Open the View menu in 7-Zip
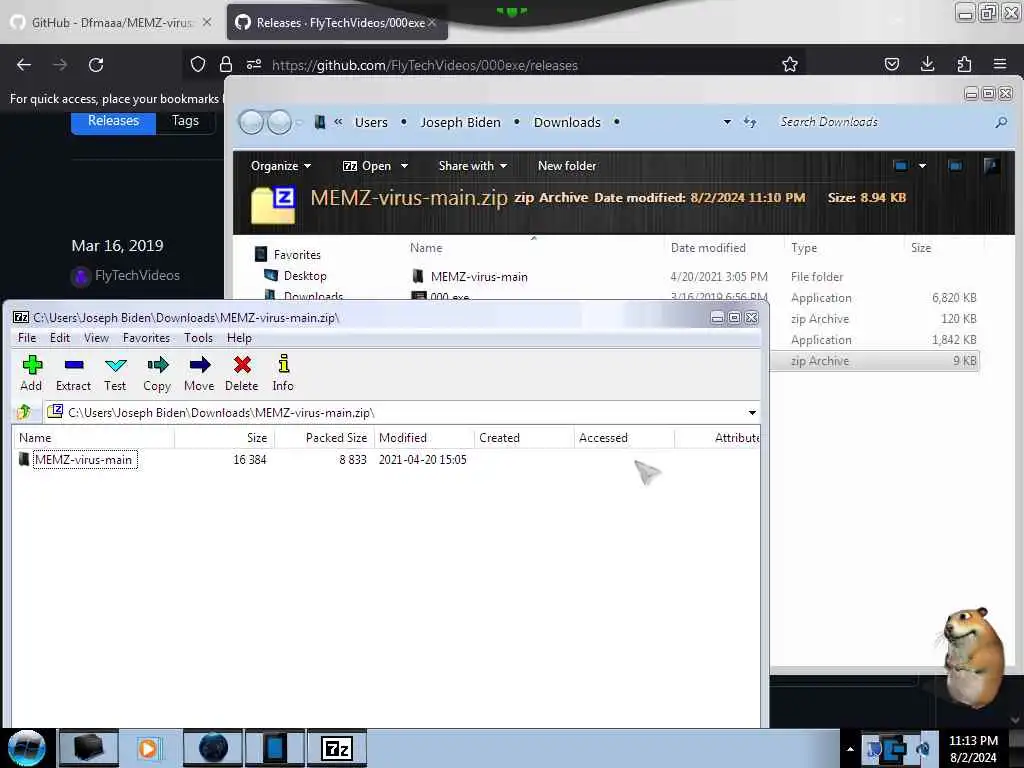 [x=96, y=338]
